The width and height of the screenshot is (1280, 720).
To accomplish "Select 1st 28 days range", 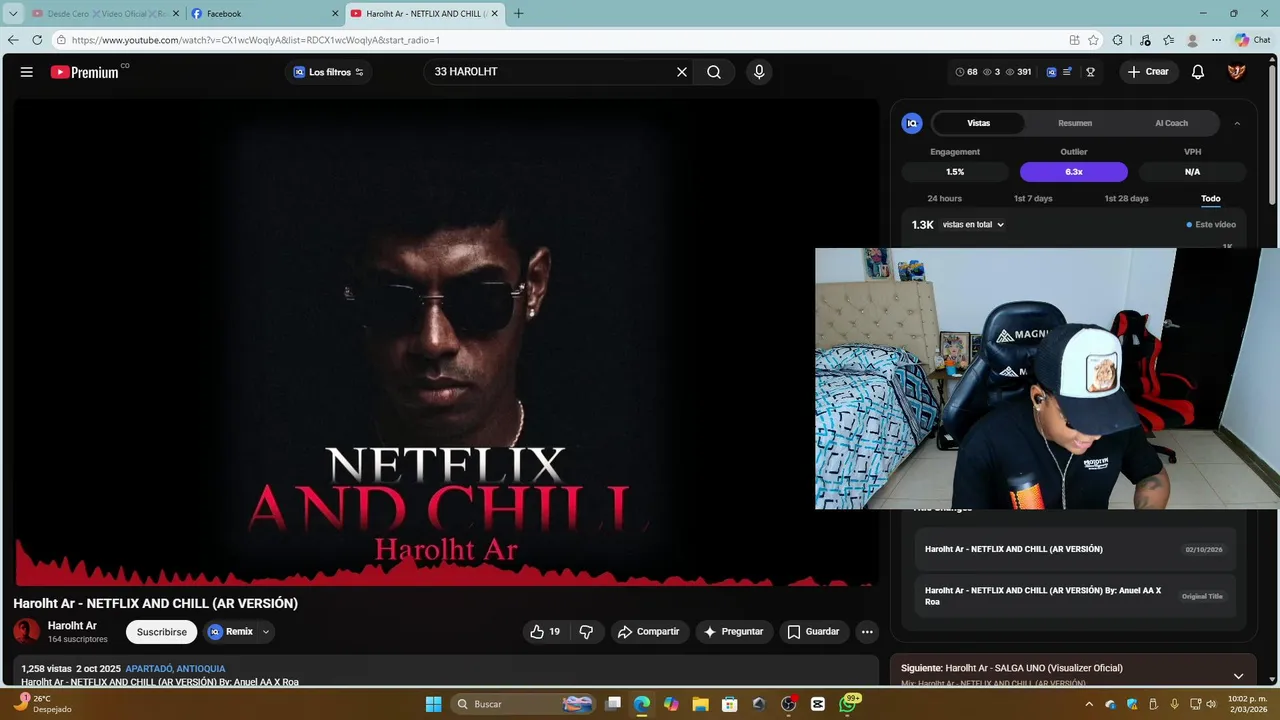I will (x=1126, y=198).
